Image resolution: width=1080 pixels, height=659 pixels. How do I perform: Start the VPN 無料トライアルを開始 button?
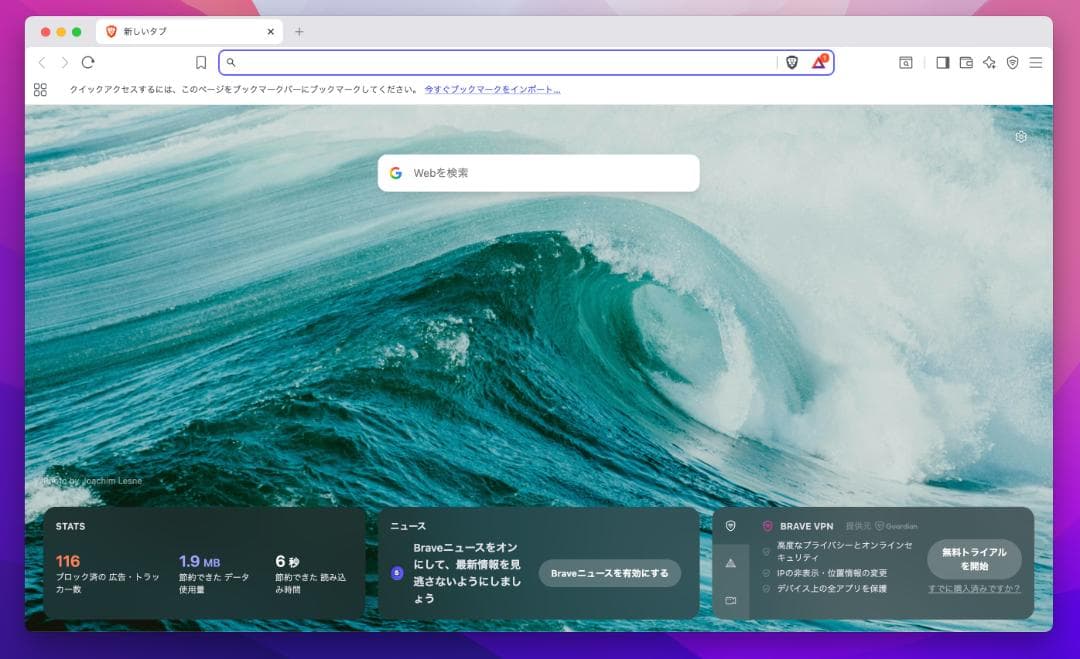(x=973, y=559)
